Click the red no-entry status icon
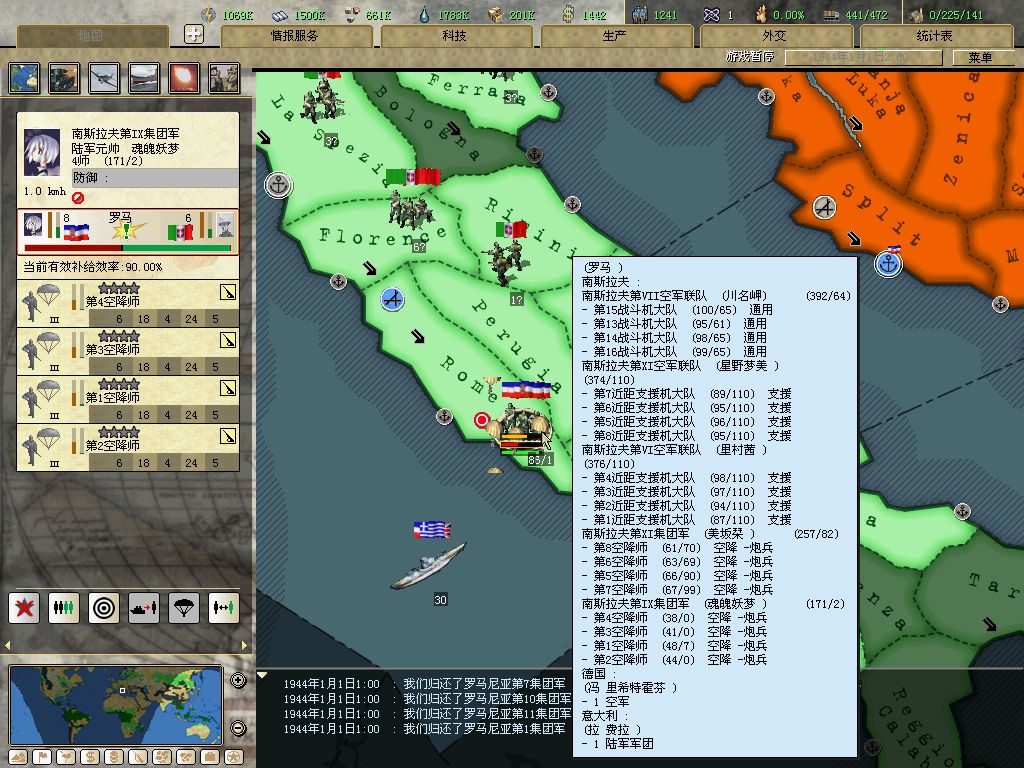This screenshot has height=768, width=1024. [x=78, y=197]
